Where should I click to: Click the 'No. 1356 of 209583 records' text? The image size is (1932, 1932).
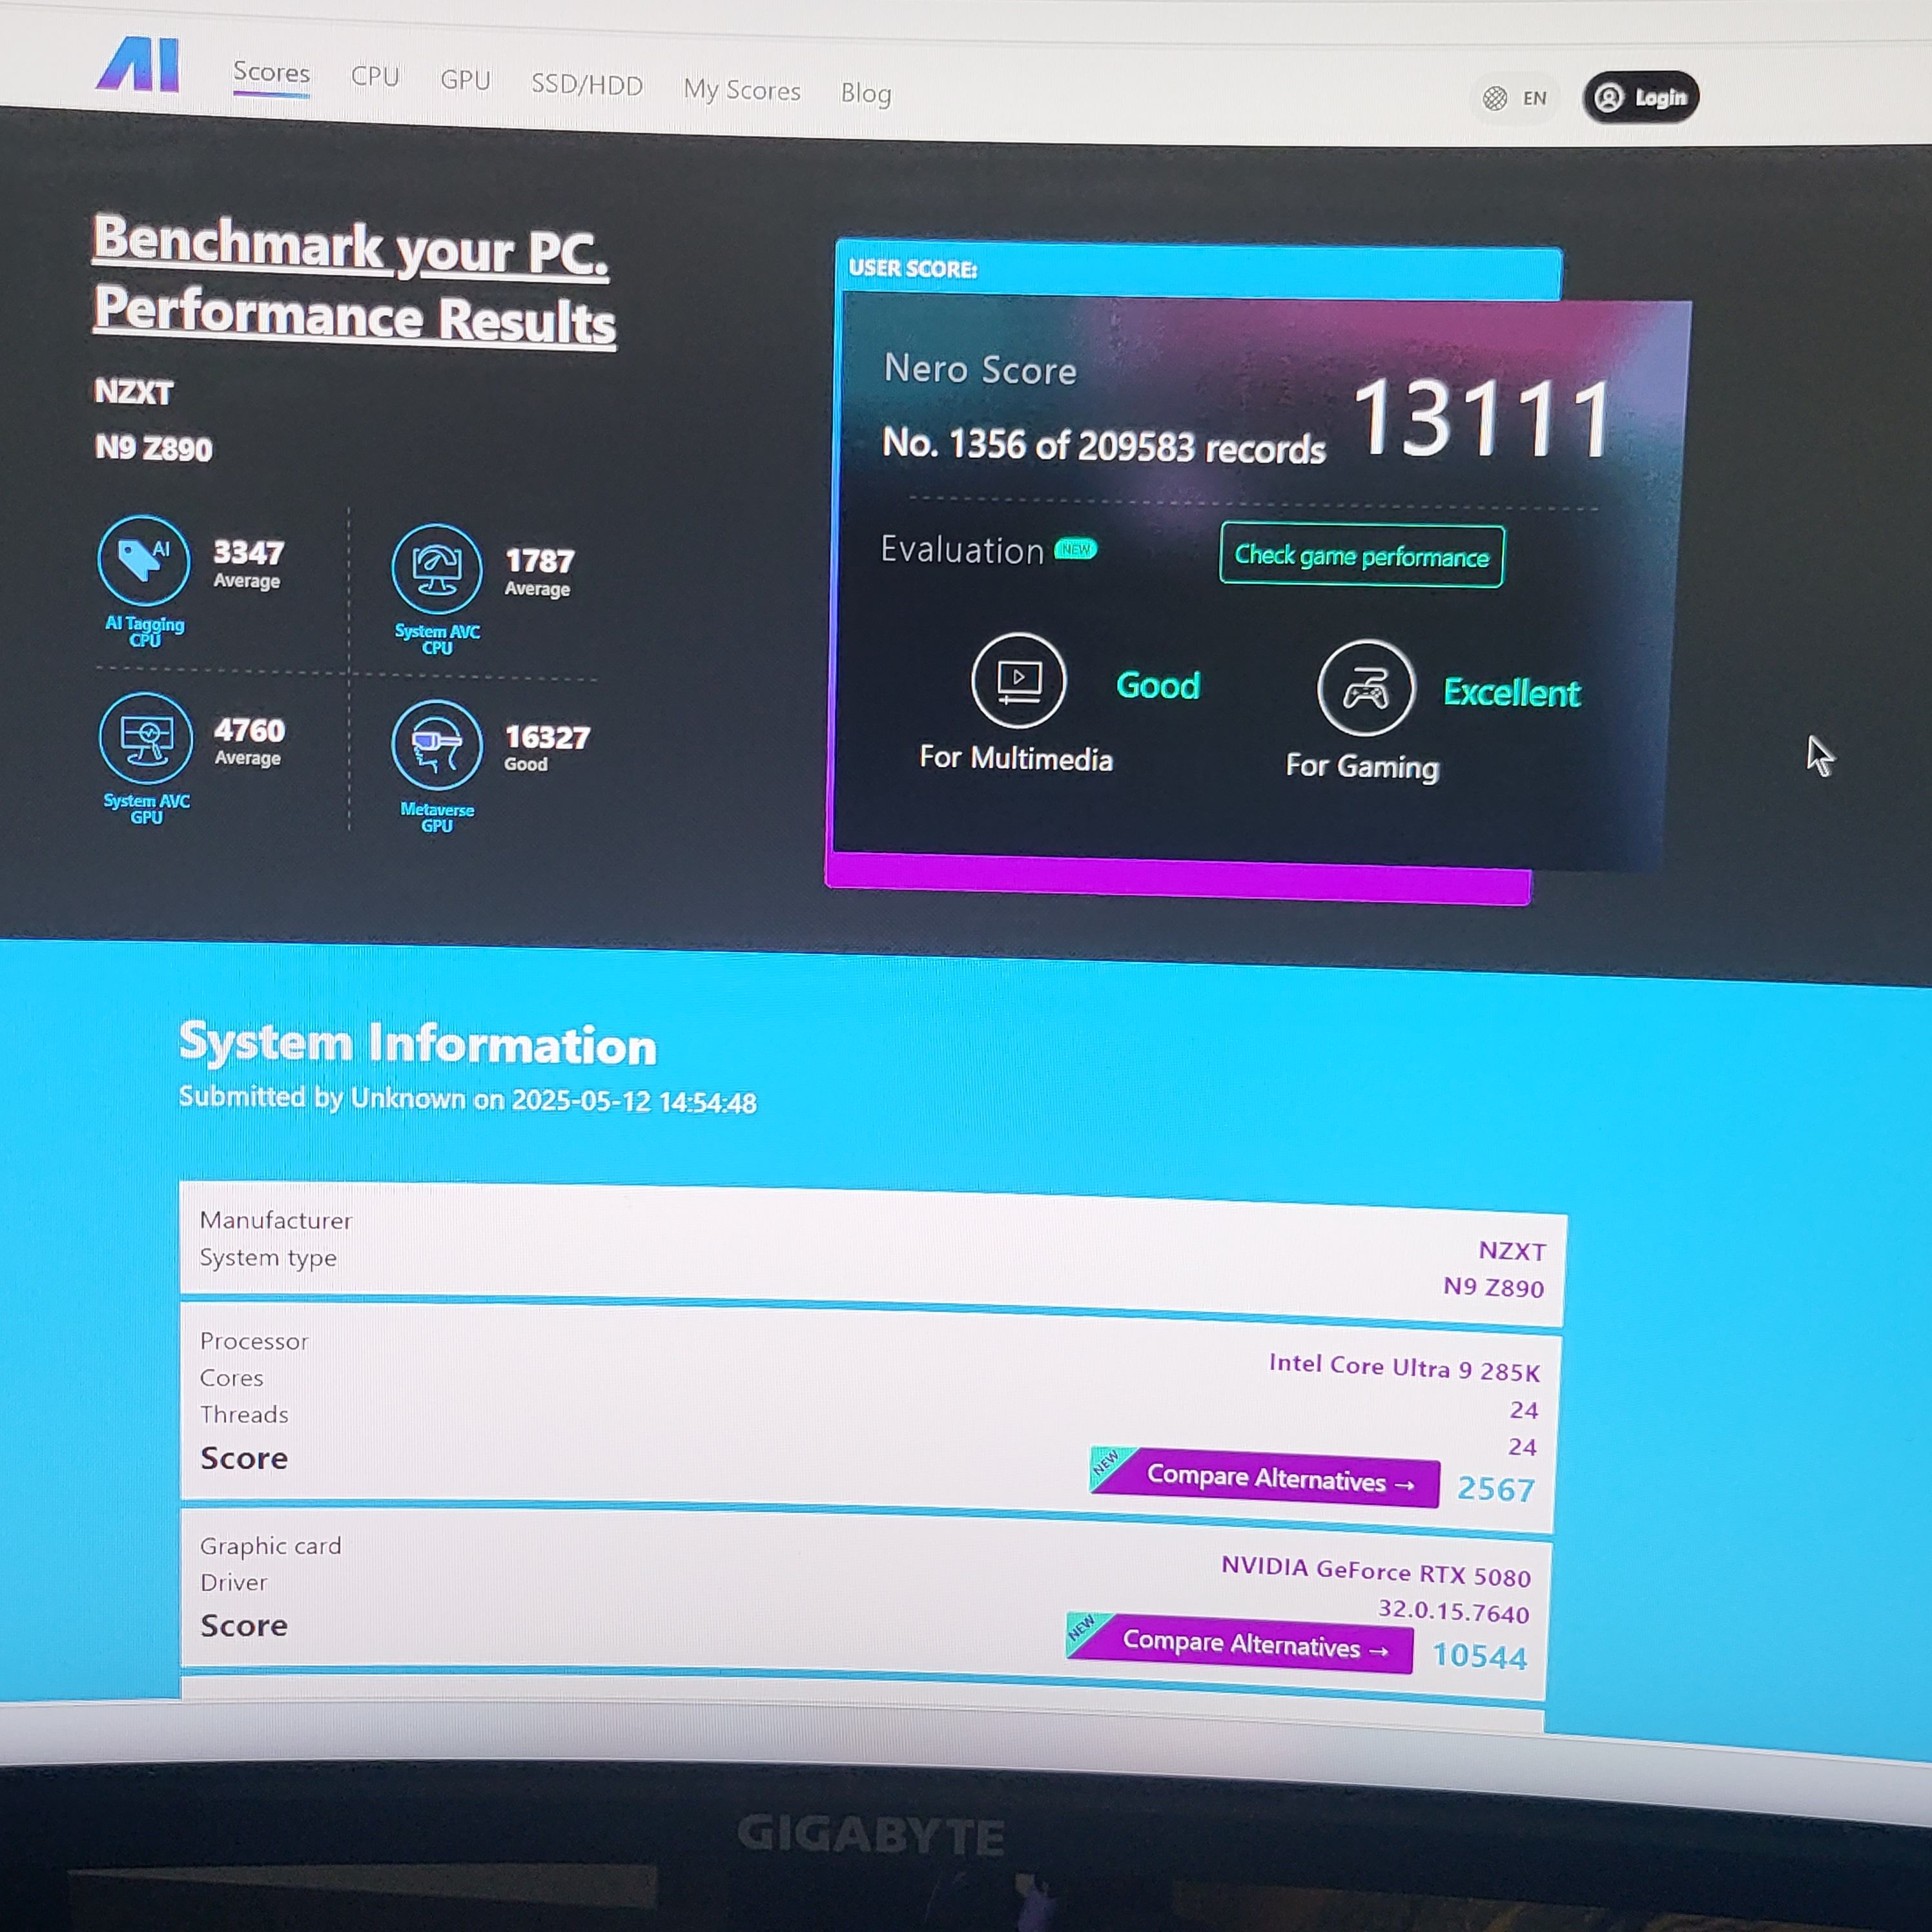click(1104, 445)
